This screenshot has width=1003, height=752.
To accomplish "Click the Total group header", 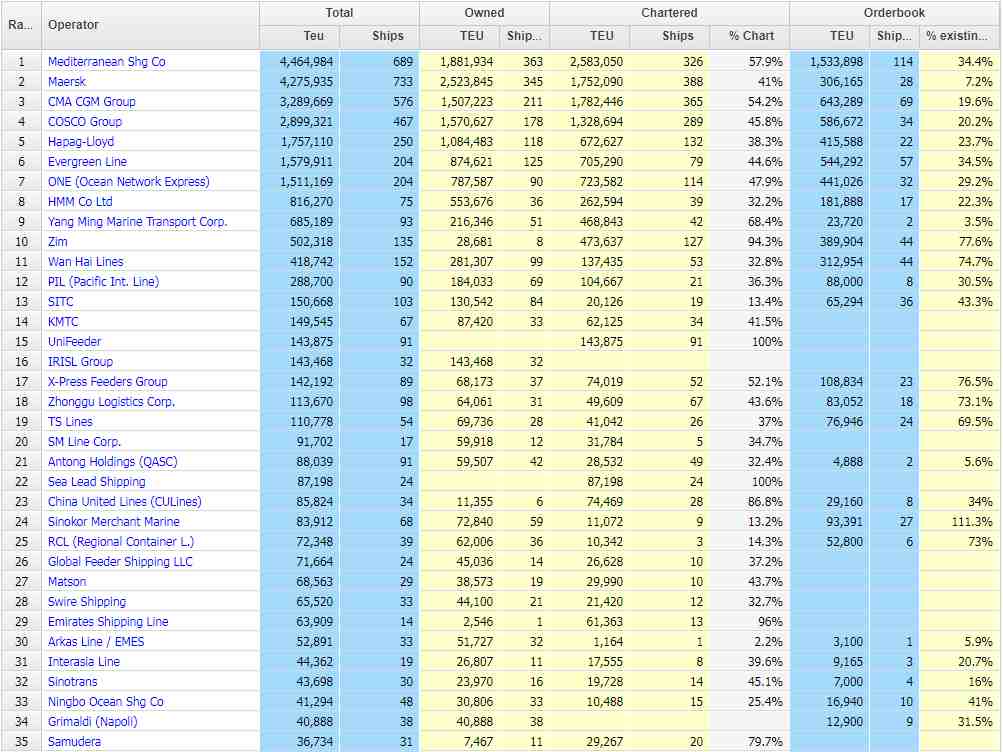I will 339,13.
